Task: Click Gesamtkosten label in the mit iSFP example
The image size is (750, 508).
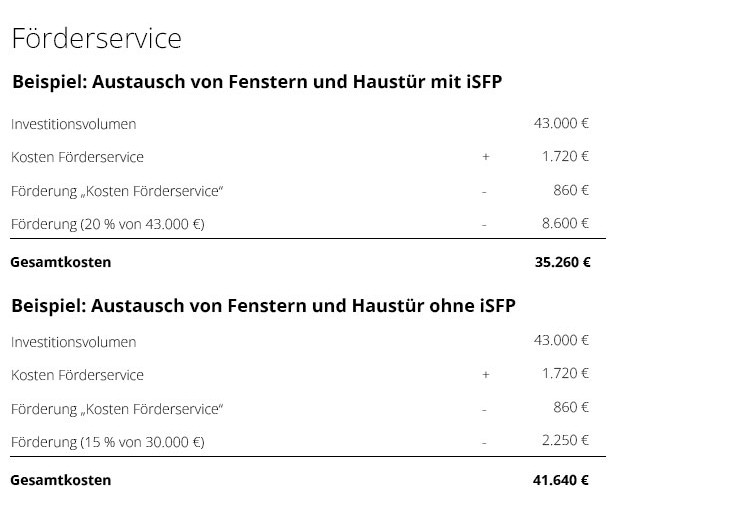Action: (60, 262)
